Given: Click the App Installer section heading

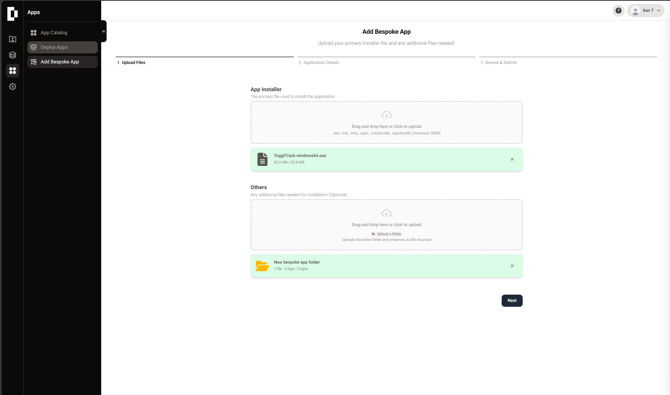Looking at the screenshot, I should click(x=266, y=89).
